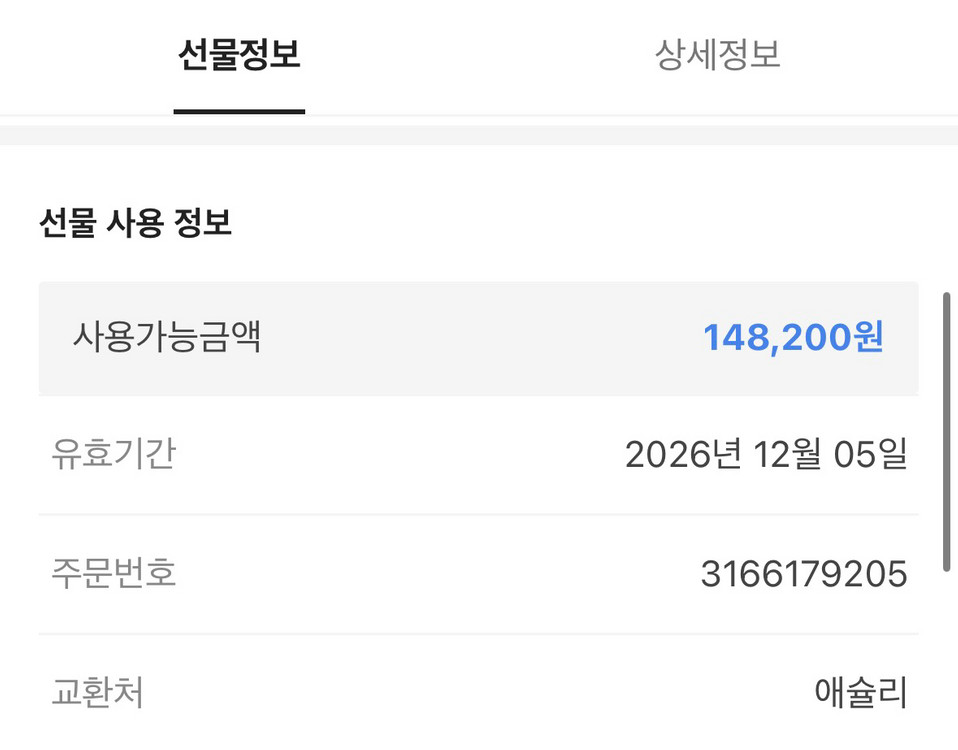Select the 사용가능금액 label
The width and height of the screenshot is (958, 750).
click(166, 337)
